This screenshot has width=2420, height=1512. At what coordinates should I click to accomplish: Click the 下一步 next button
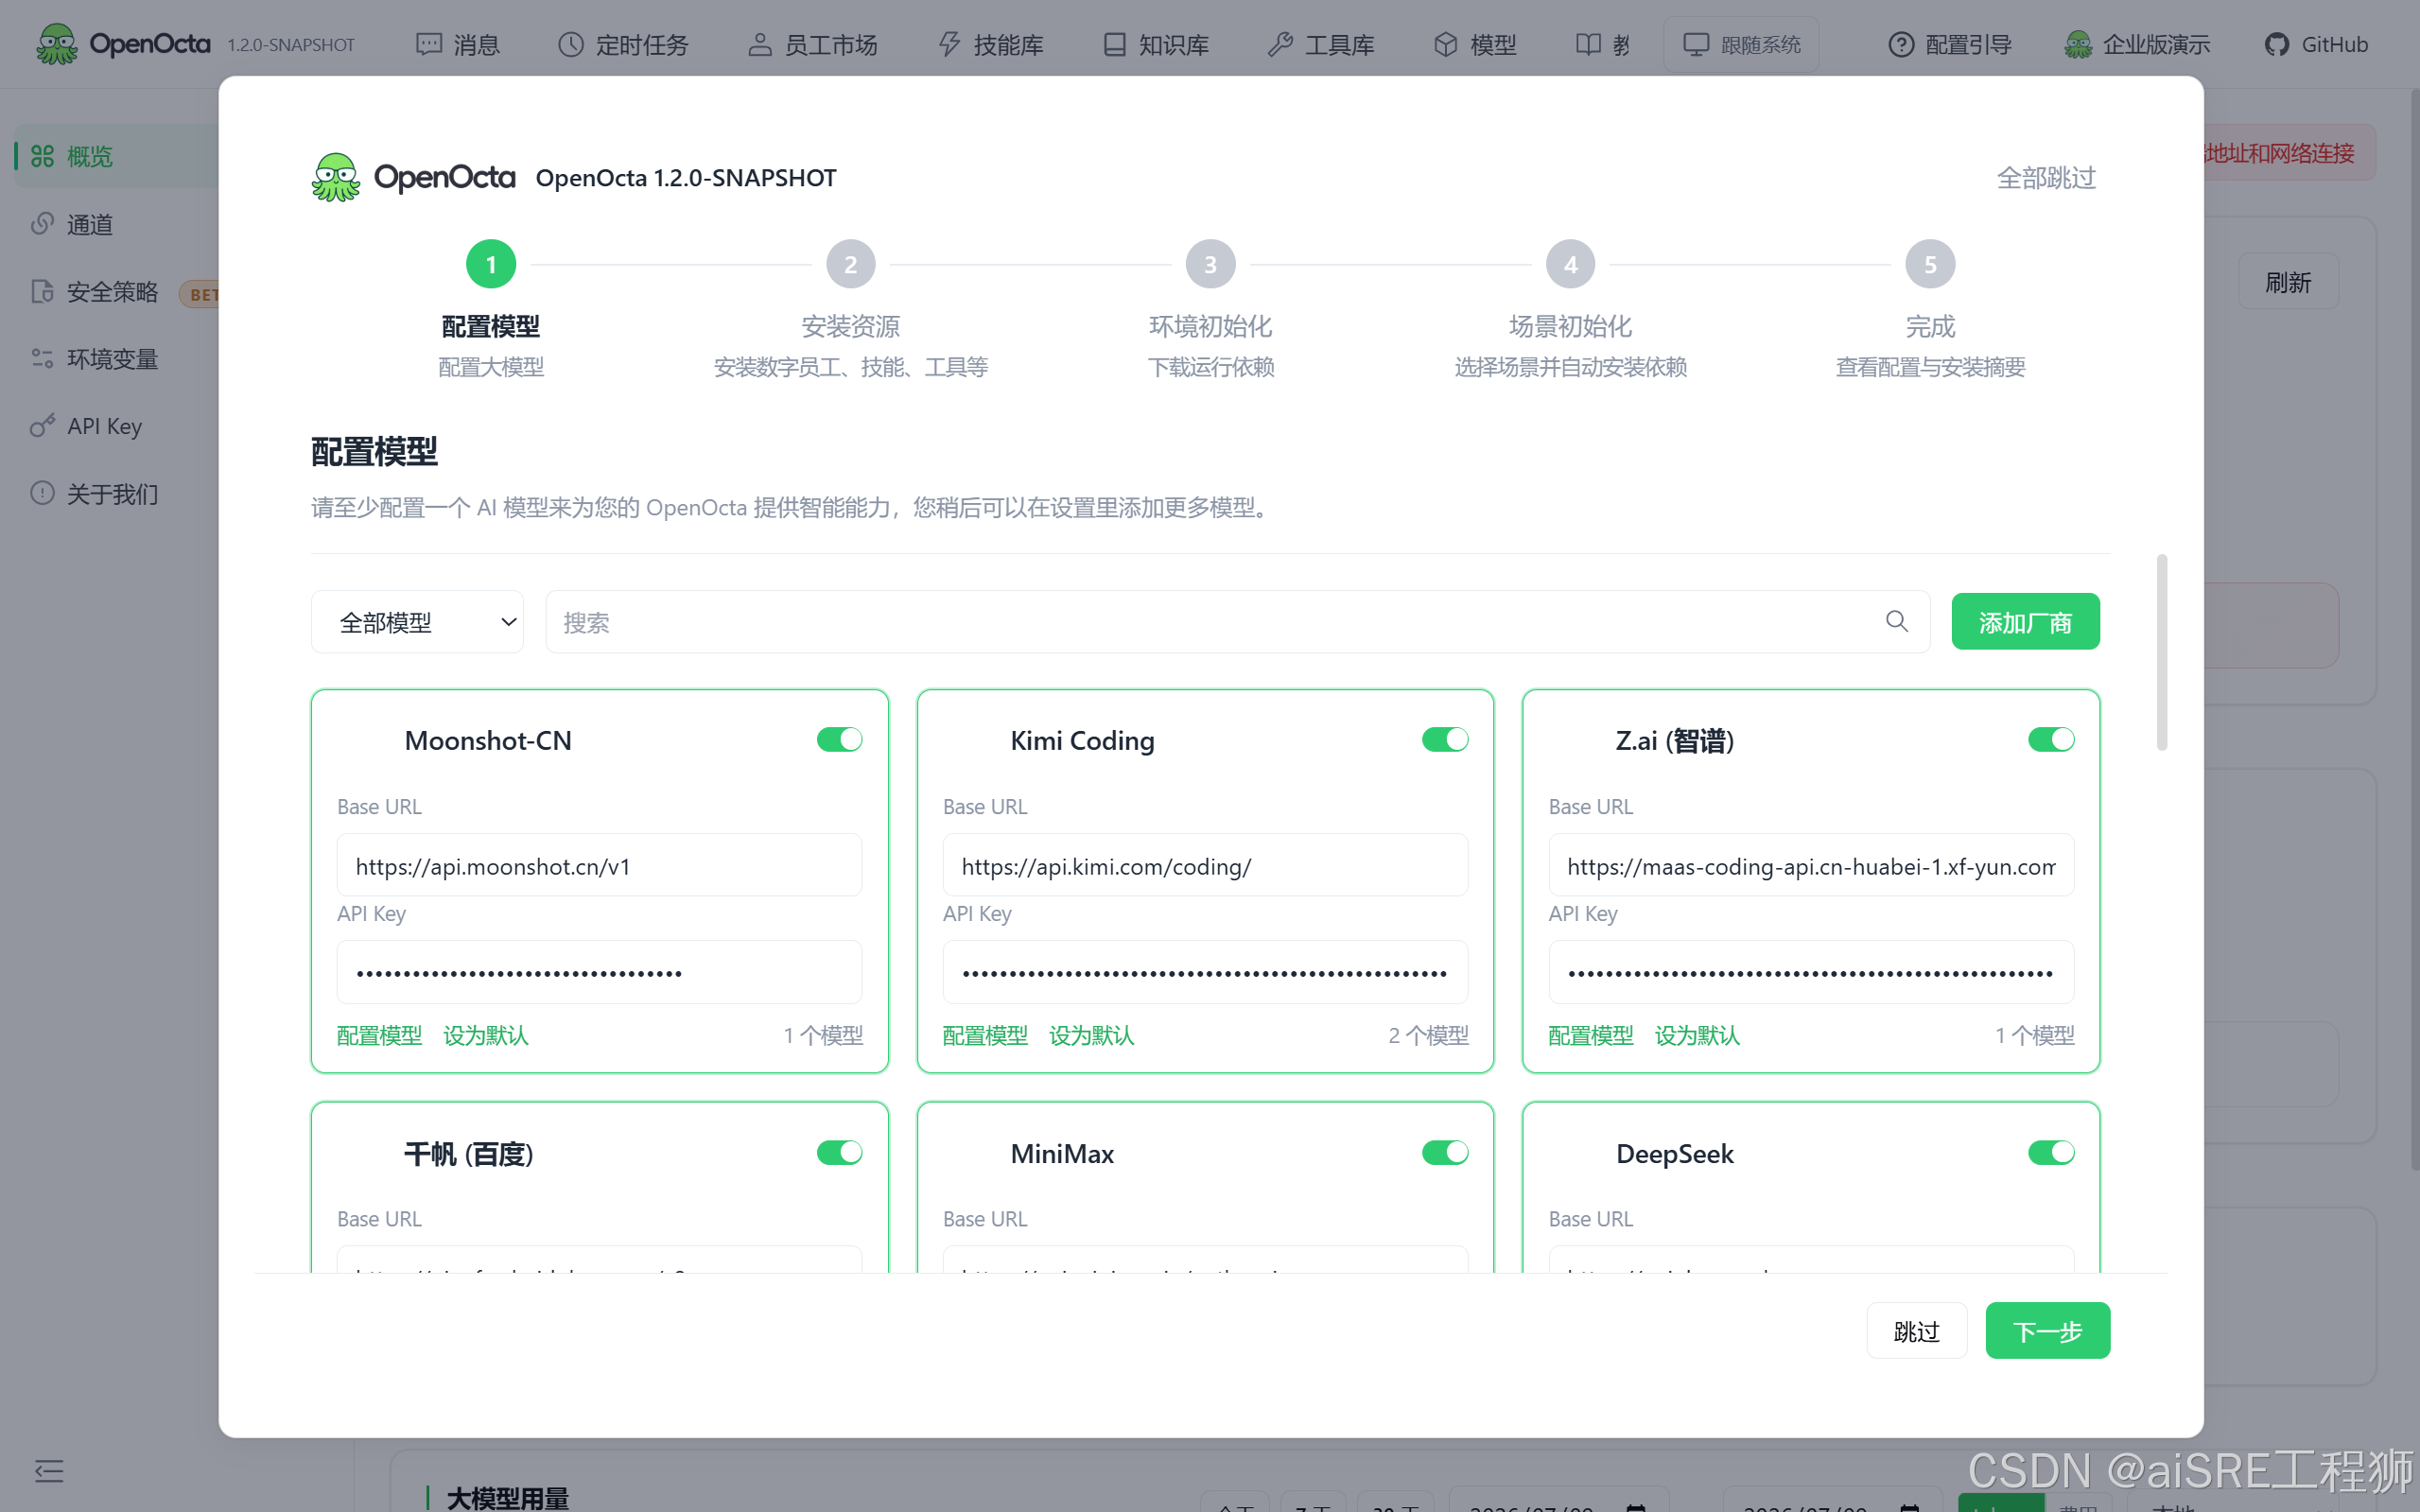2048,1331
